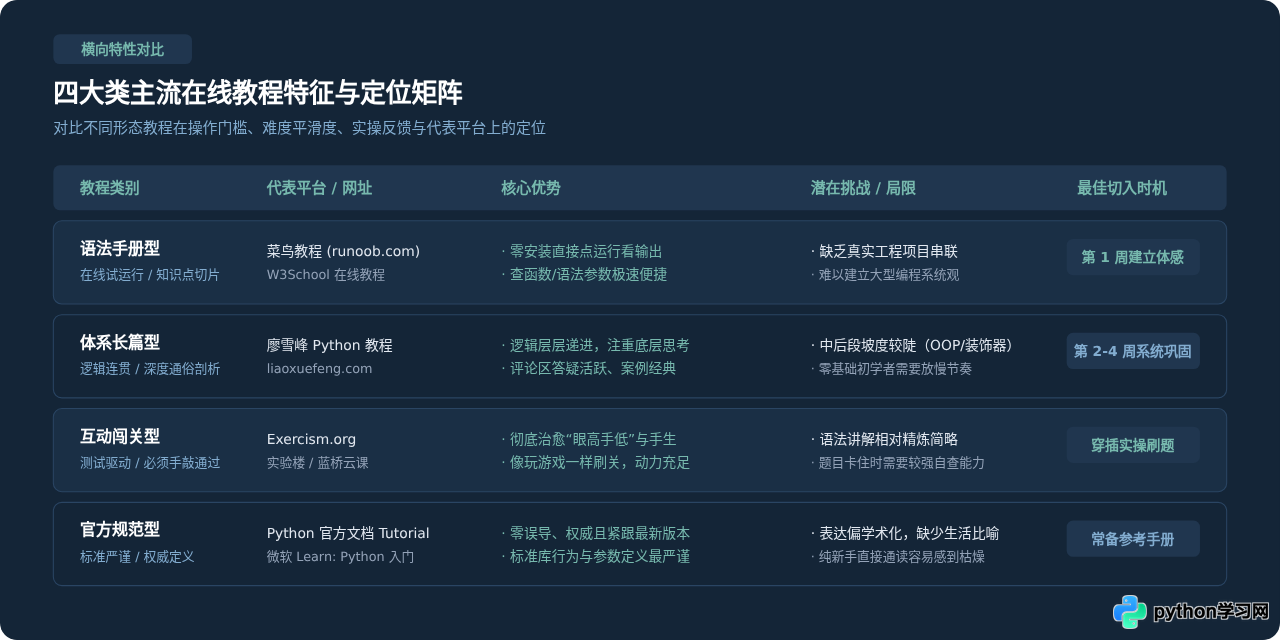
Task: Click 查函数/语法参数极速便捷 advantage
Action: [x=584, y=274]
